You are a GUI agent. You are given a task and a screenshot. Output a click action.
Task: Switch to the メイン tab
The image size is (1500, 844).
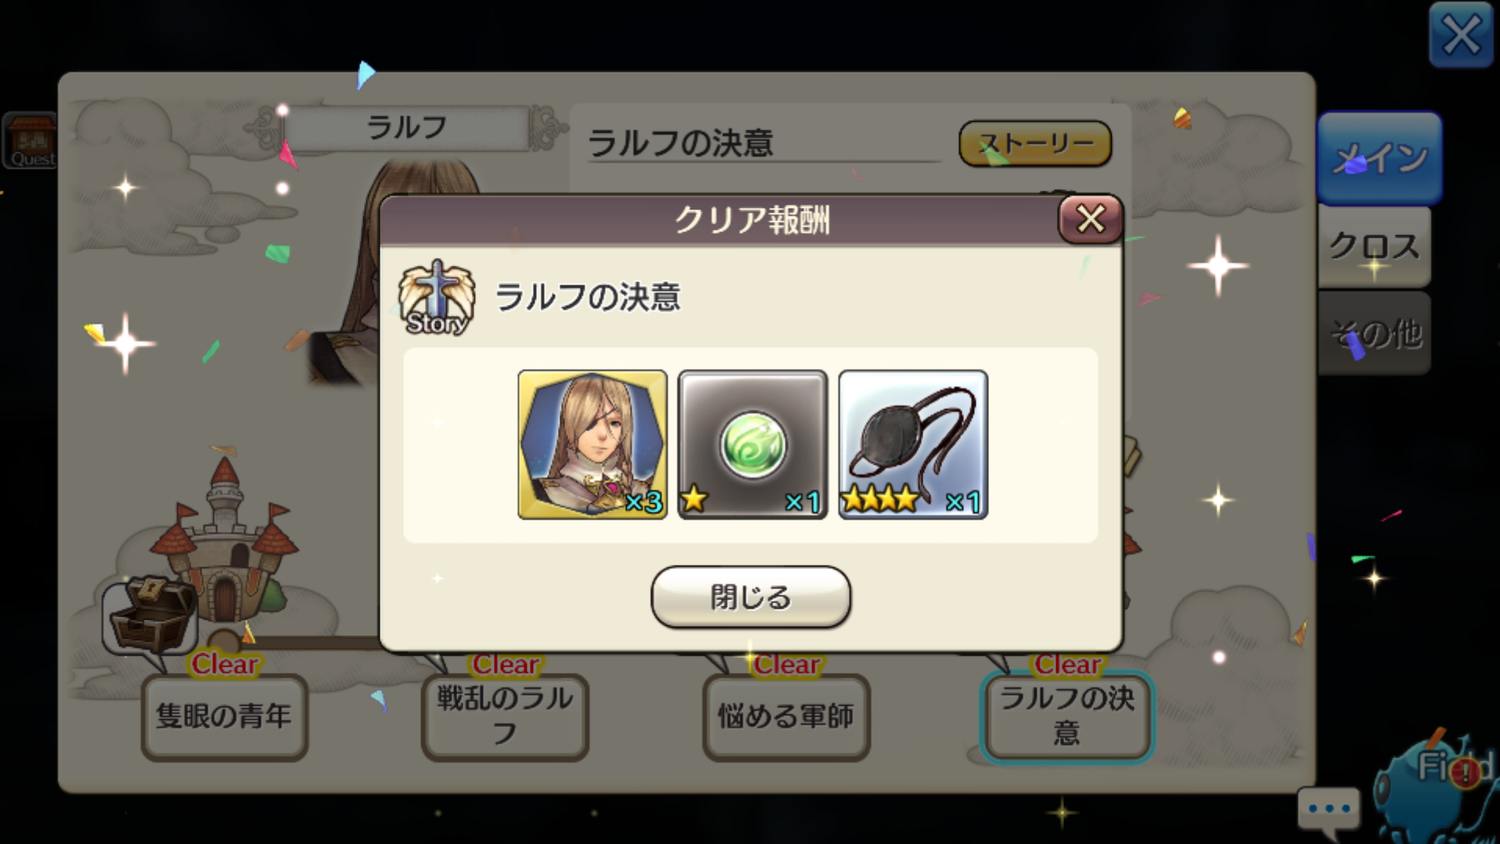tap(1379, 158)
